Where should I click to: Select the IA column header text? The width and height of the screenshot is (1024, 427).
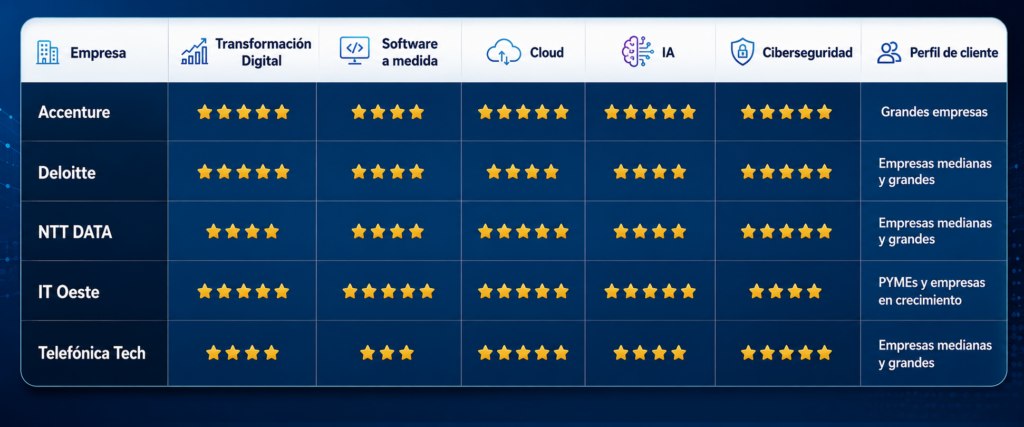[x=667, y=53]
